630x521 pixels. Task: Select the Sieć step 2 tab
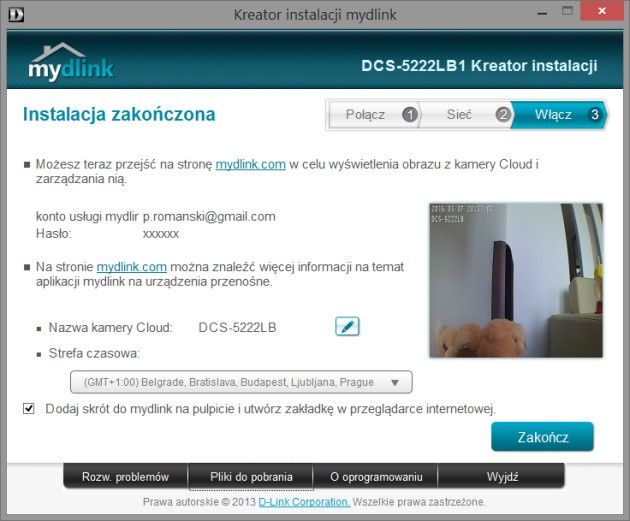[466, 114]
